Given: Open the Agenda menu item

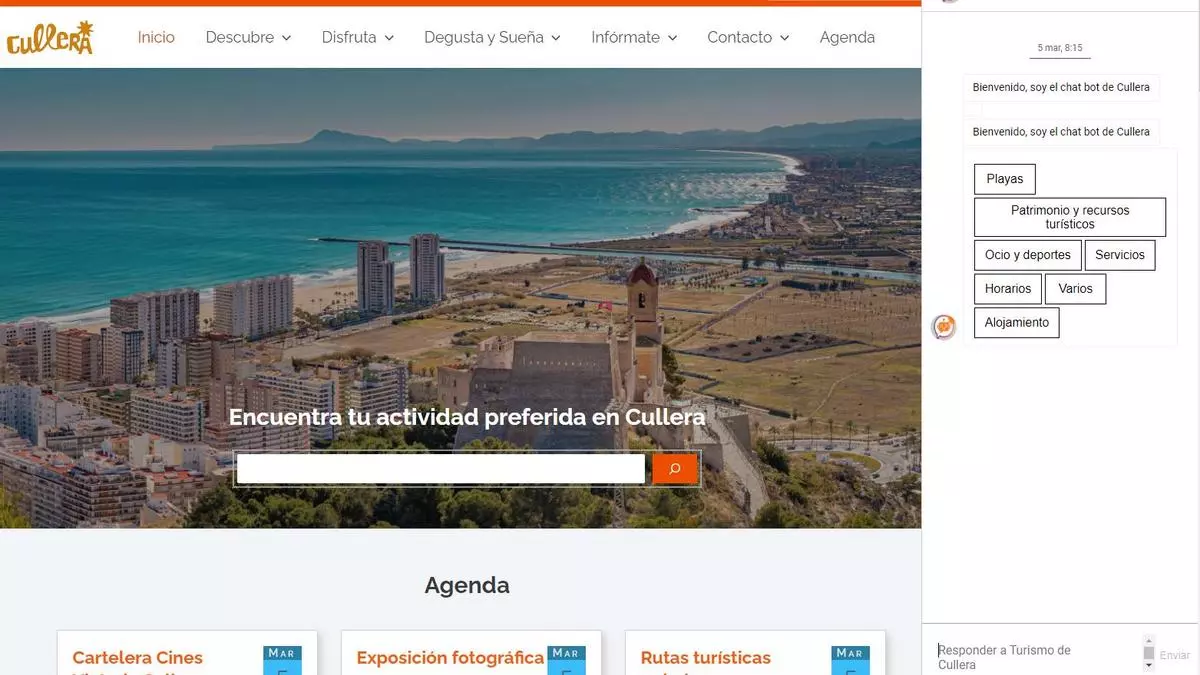Looking at the screenshot, I should coord(847,37).
